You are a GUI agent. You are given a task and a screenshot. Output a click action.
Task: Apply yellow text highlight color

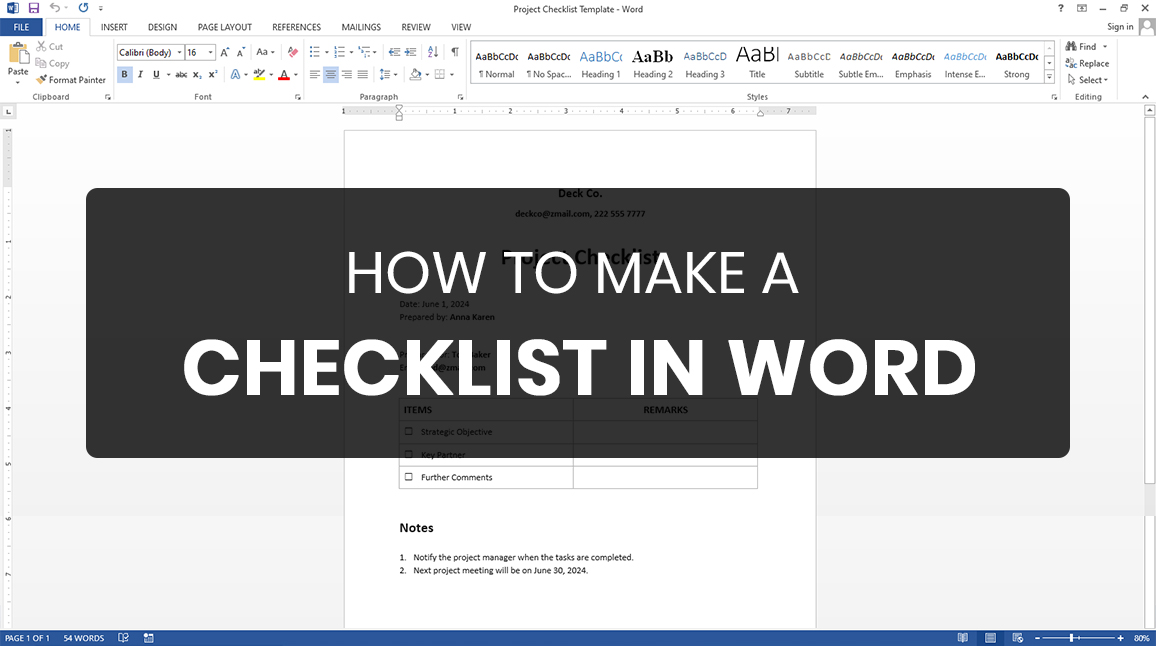tap(259, 74)
